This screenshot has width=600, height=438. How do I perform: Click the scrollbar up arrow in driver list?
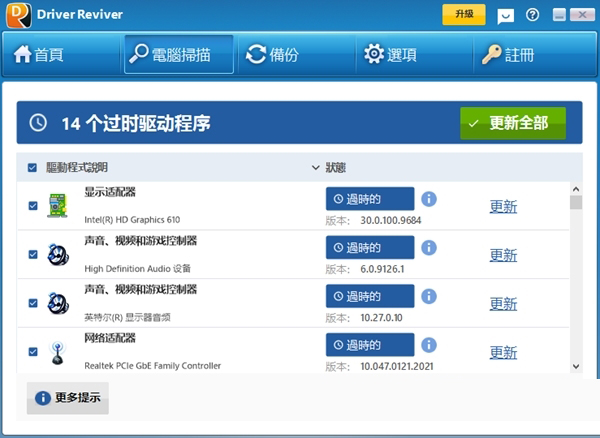click(x=576, y=189)
